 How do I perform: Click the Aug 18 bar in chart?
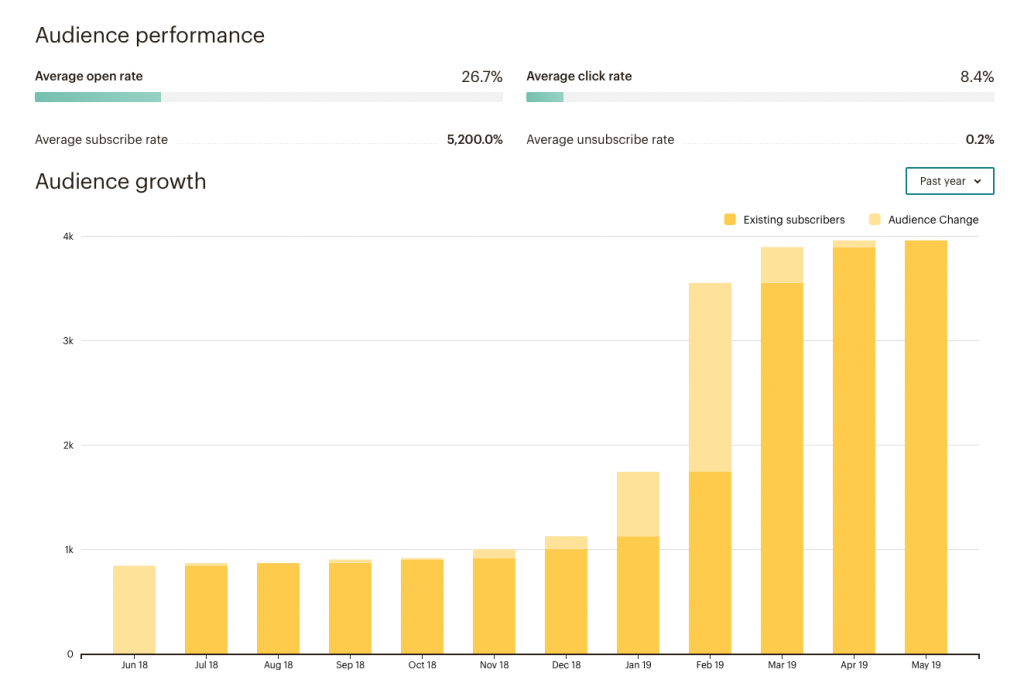pos(278,610)
